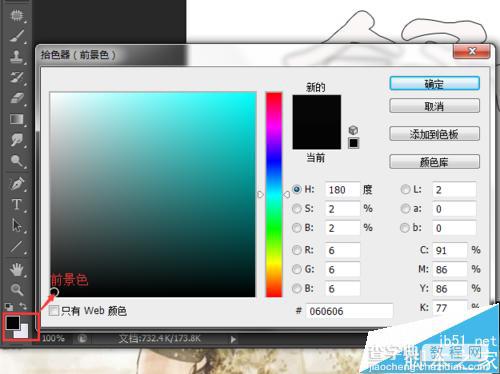Click the small web-safe color swatch

(353, 143)
